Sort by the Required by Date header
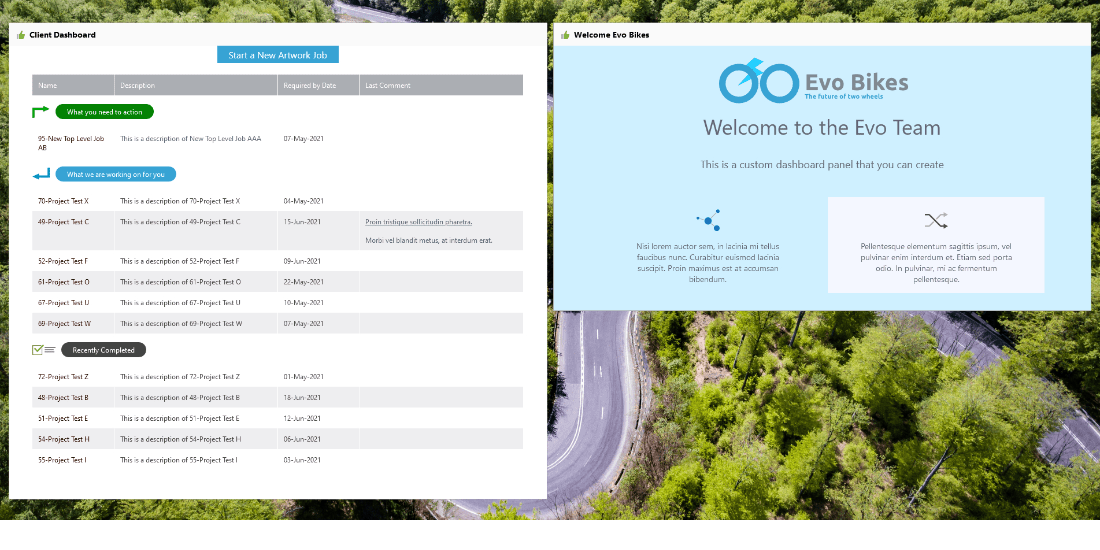 tap(318, 85)
